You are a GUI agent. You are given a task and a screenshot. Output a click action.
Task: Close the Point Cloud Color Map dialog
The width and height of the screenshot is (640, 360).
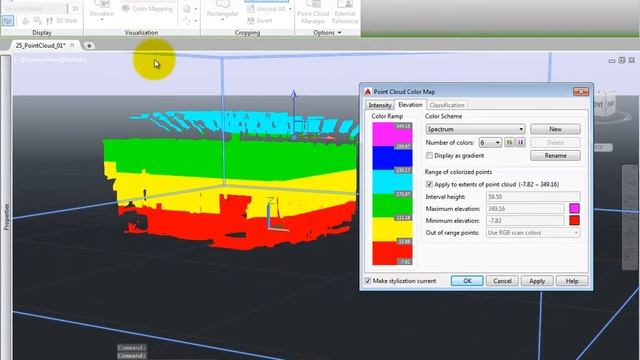[580, 91]
